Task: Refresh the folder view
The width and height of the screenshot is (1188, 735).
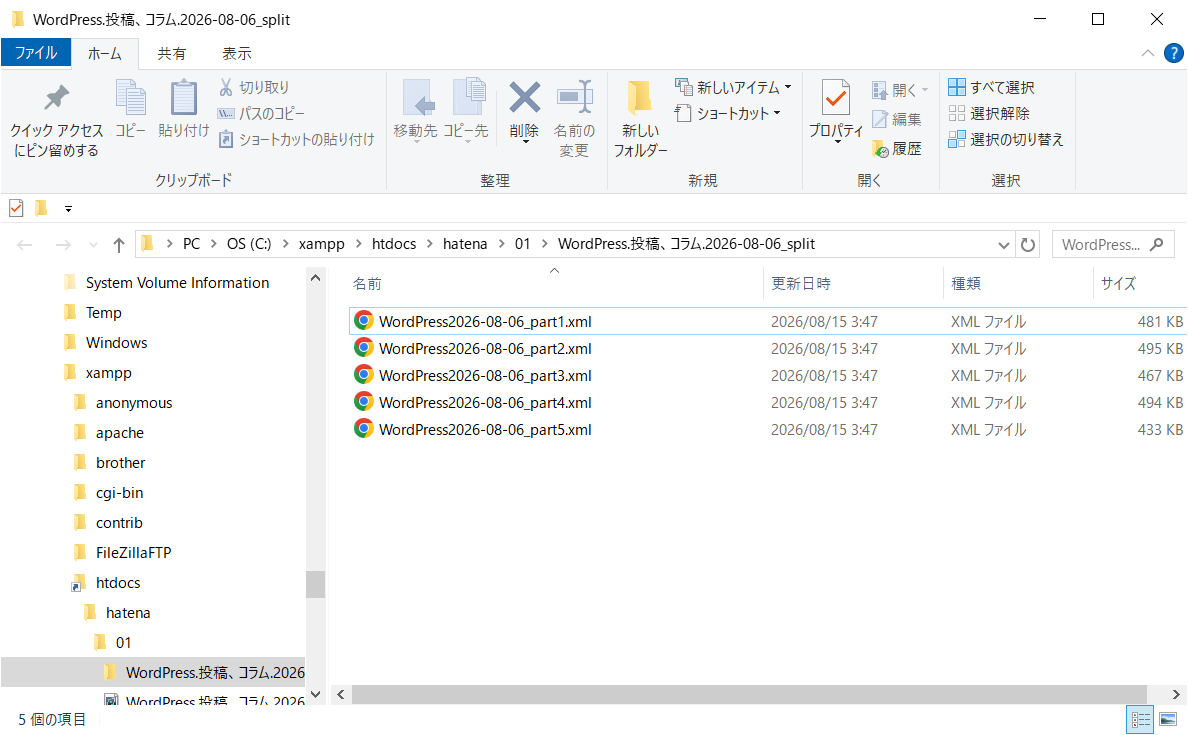Action: (x=1027, y=245)
